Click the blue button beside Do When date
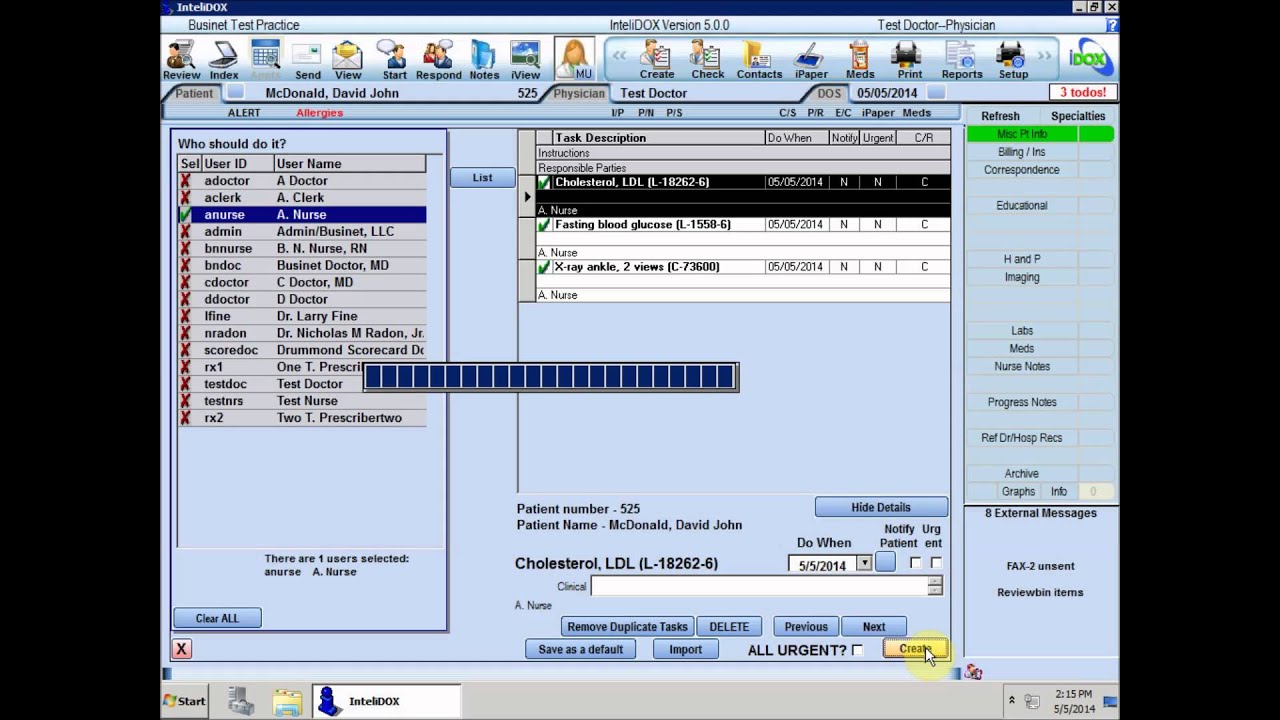 [x=885, y=562]
